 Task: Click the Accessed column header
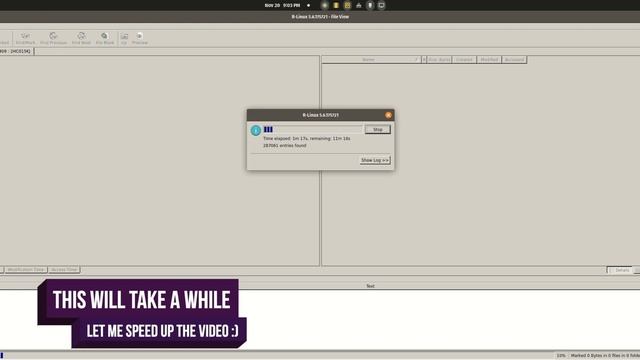[514, 60]
